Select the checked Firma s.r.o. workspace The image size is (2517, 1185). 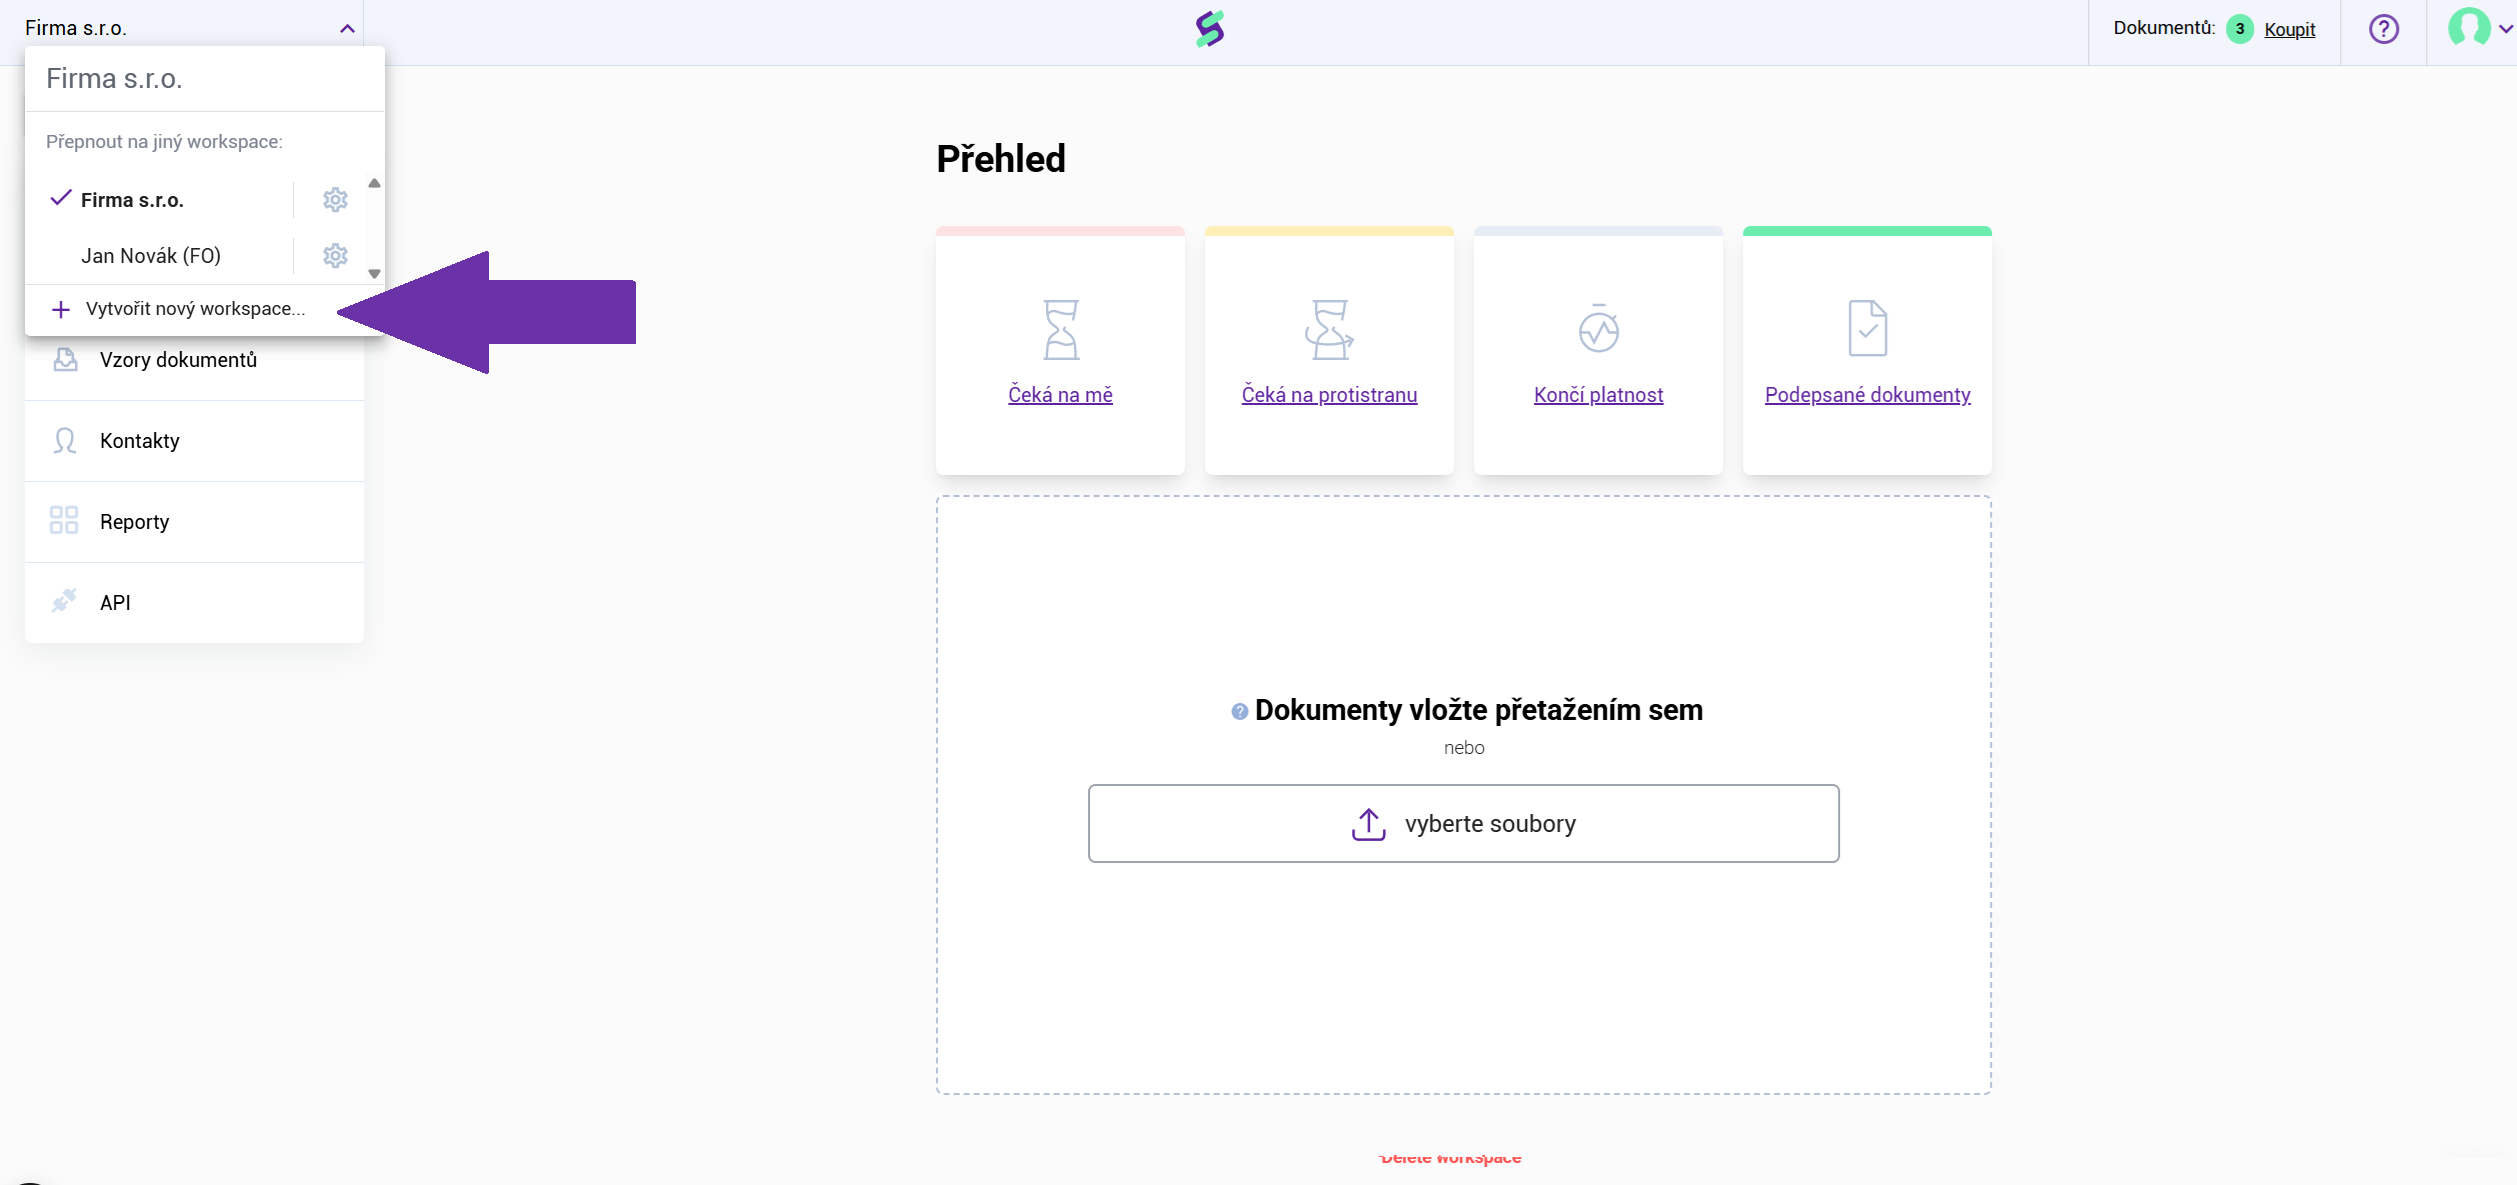pyautogui.click(x=132, y=200)
